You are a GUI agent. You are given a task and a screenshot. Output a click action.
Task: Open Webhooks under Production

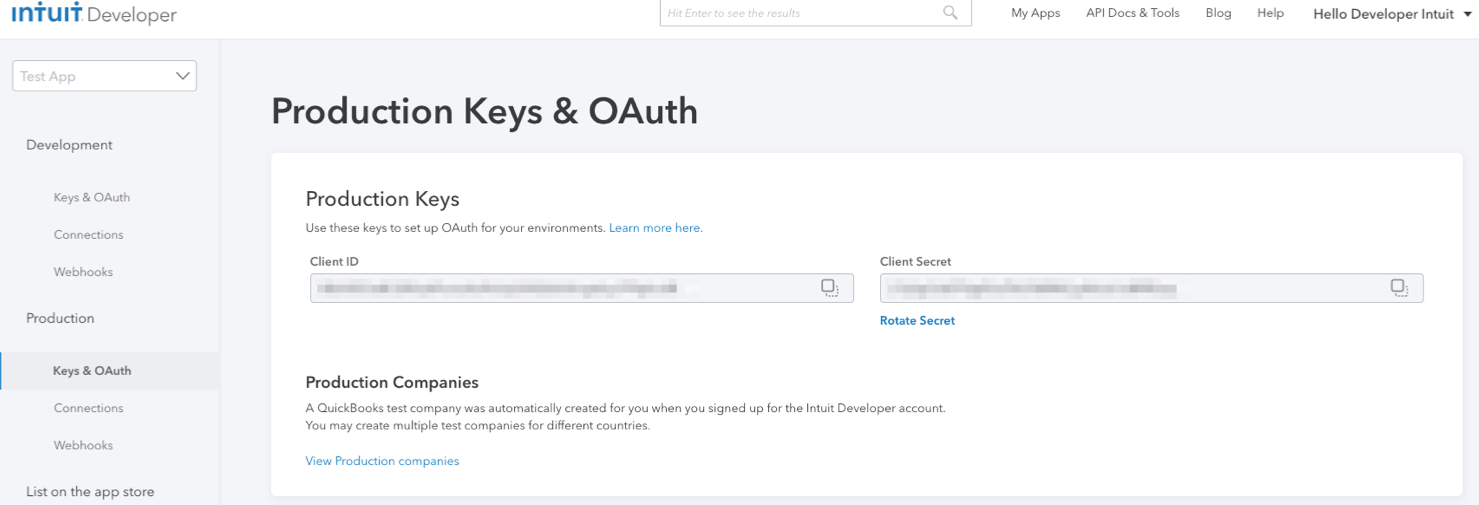click(83, 445)
